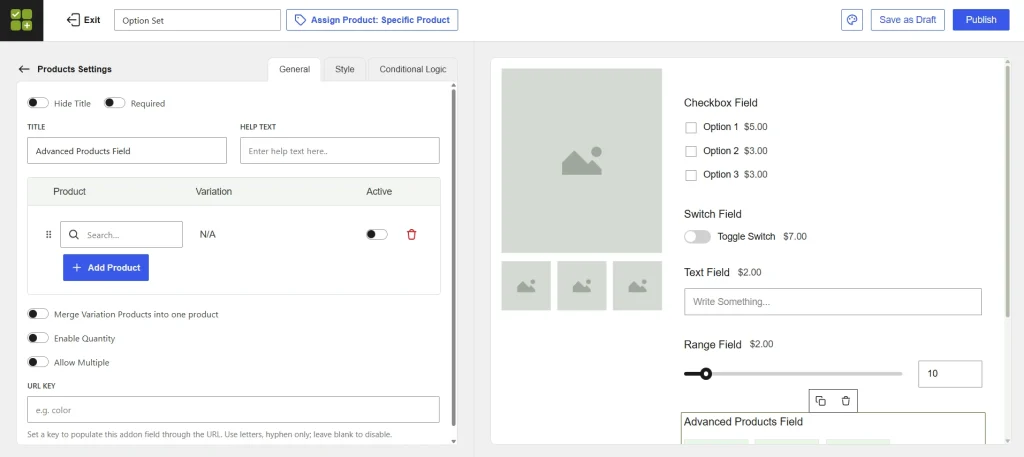Toggle the Hide Title switch
The height and width of the screenshot is (457, 1024).
point(38,103)
